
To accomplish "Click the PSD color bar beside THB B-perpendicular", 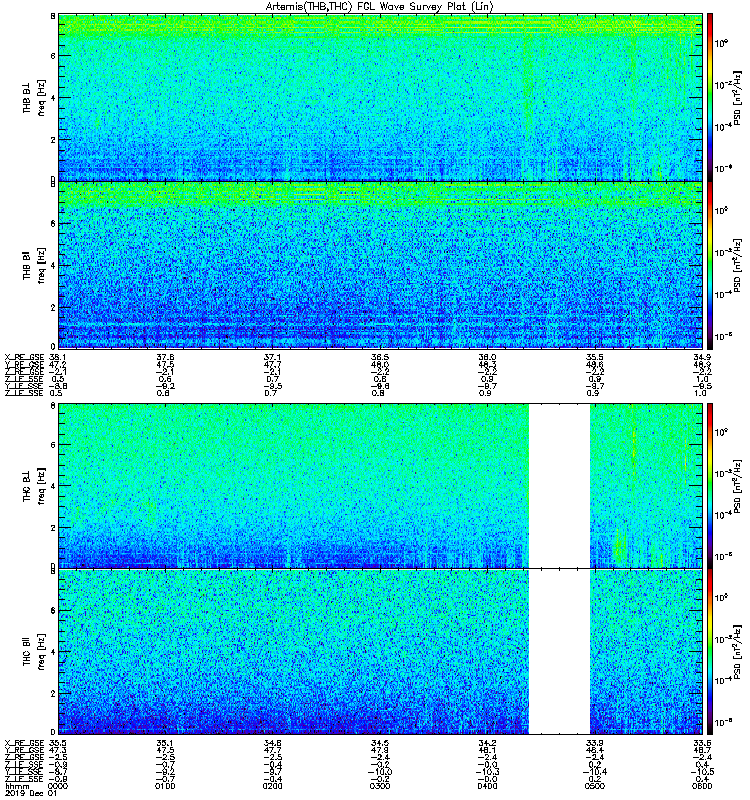I will click(710, 97).
